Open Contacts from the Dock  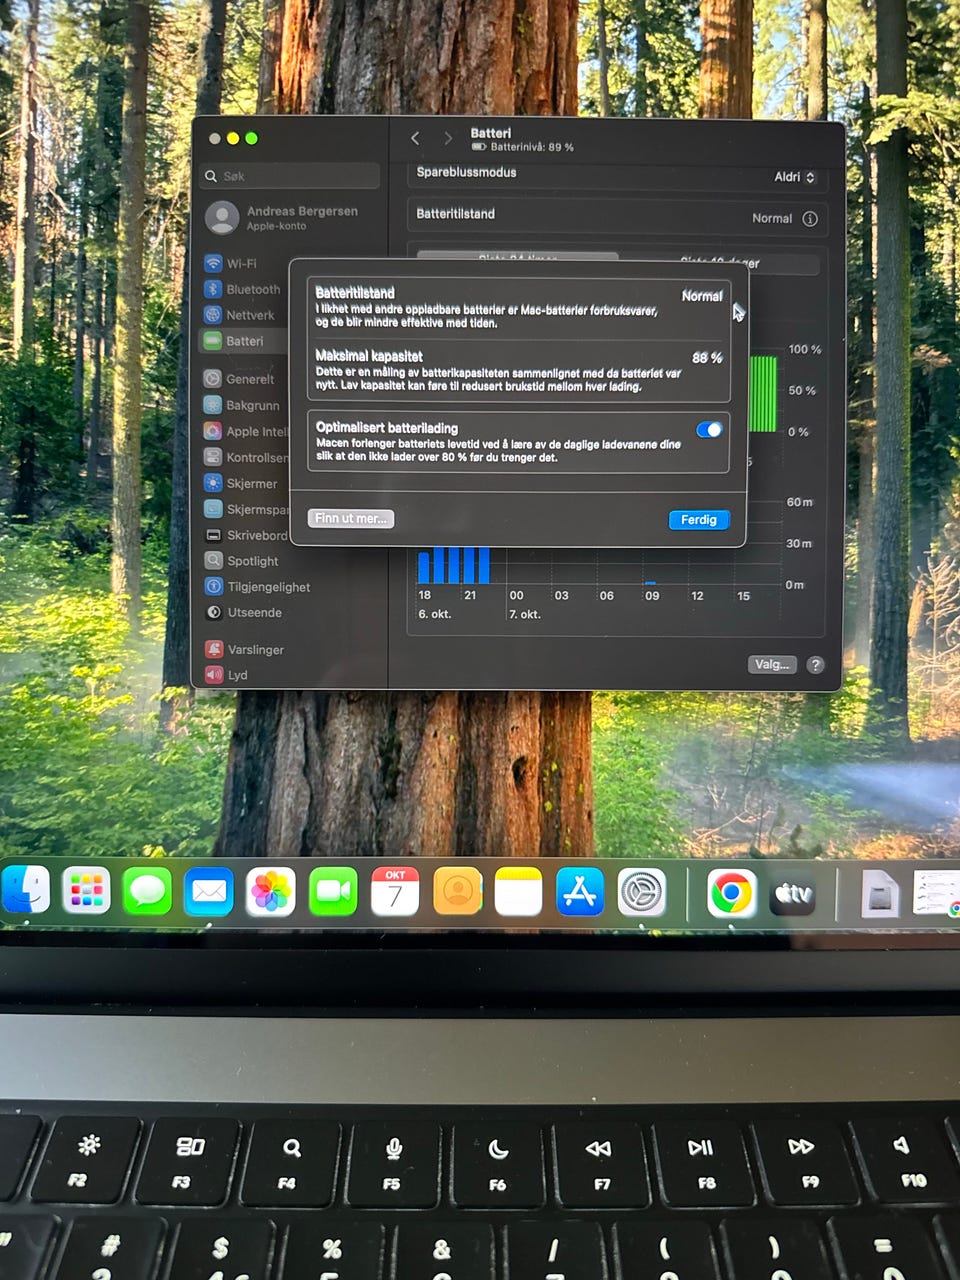click(x=457, y=891)
